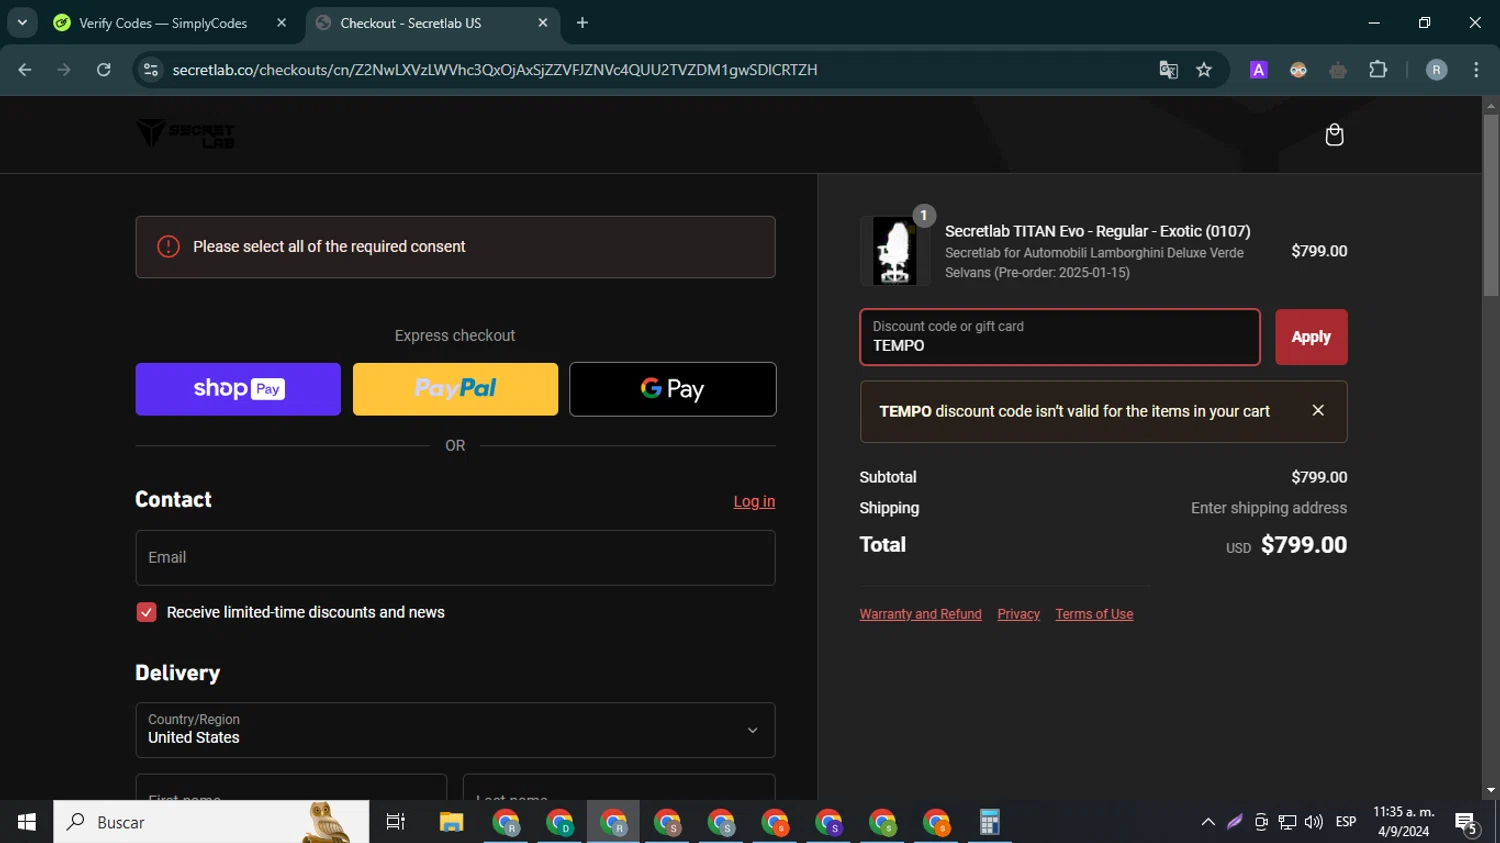The width and height of the screenshot is (1500, 843).
Task: Open the shopping bag cart icon
Action: 1334,135
